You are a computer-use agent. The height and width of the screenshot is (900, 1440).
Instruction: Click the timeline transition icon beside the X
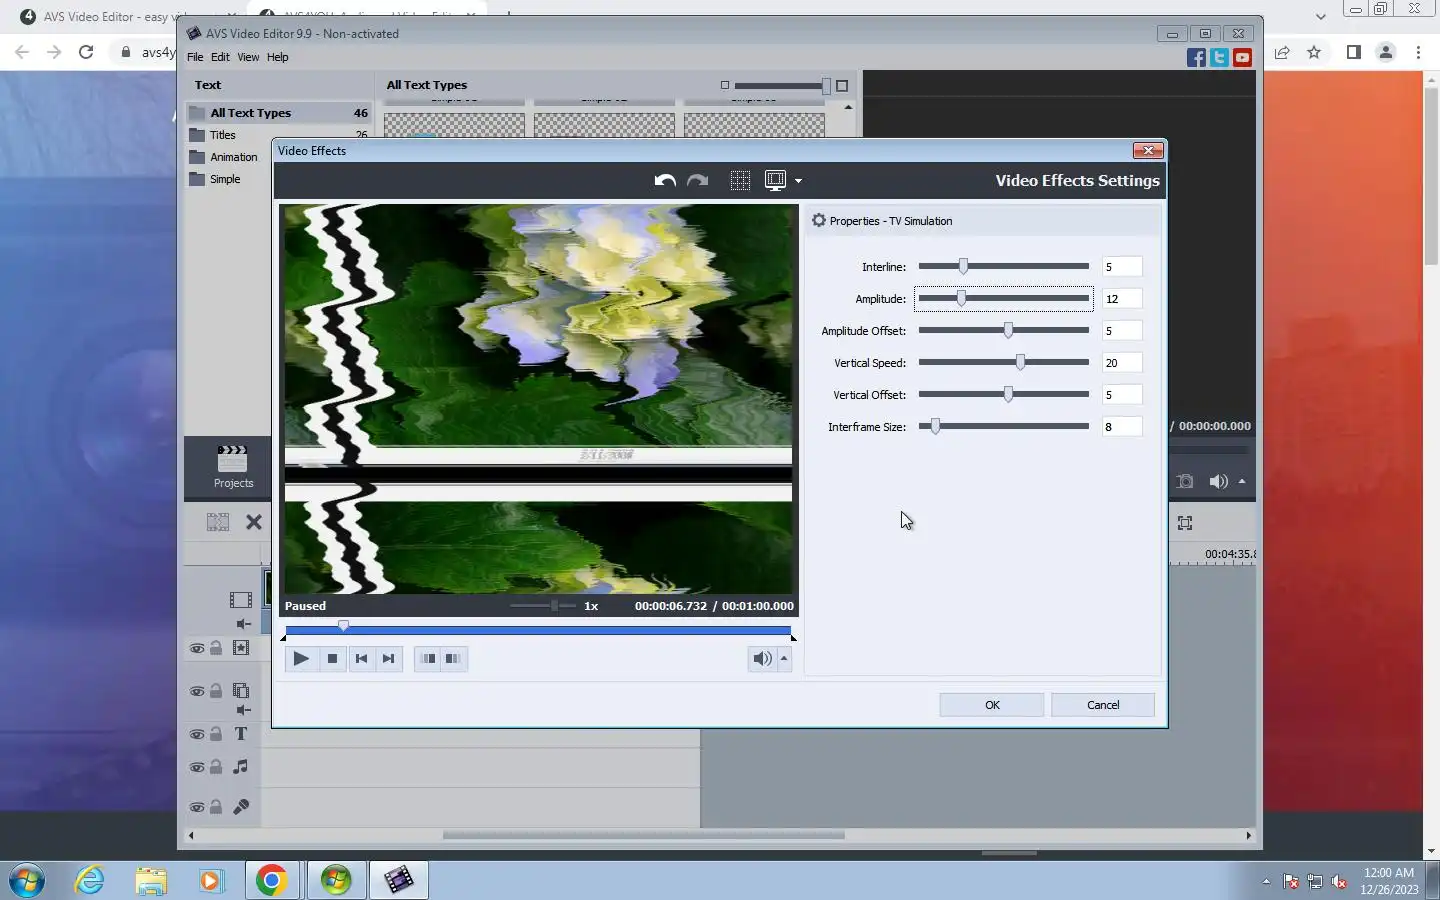(218, 522)
